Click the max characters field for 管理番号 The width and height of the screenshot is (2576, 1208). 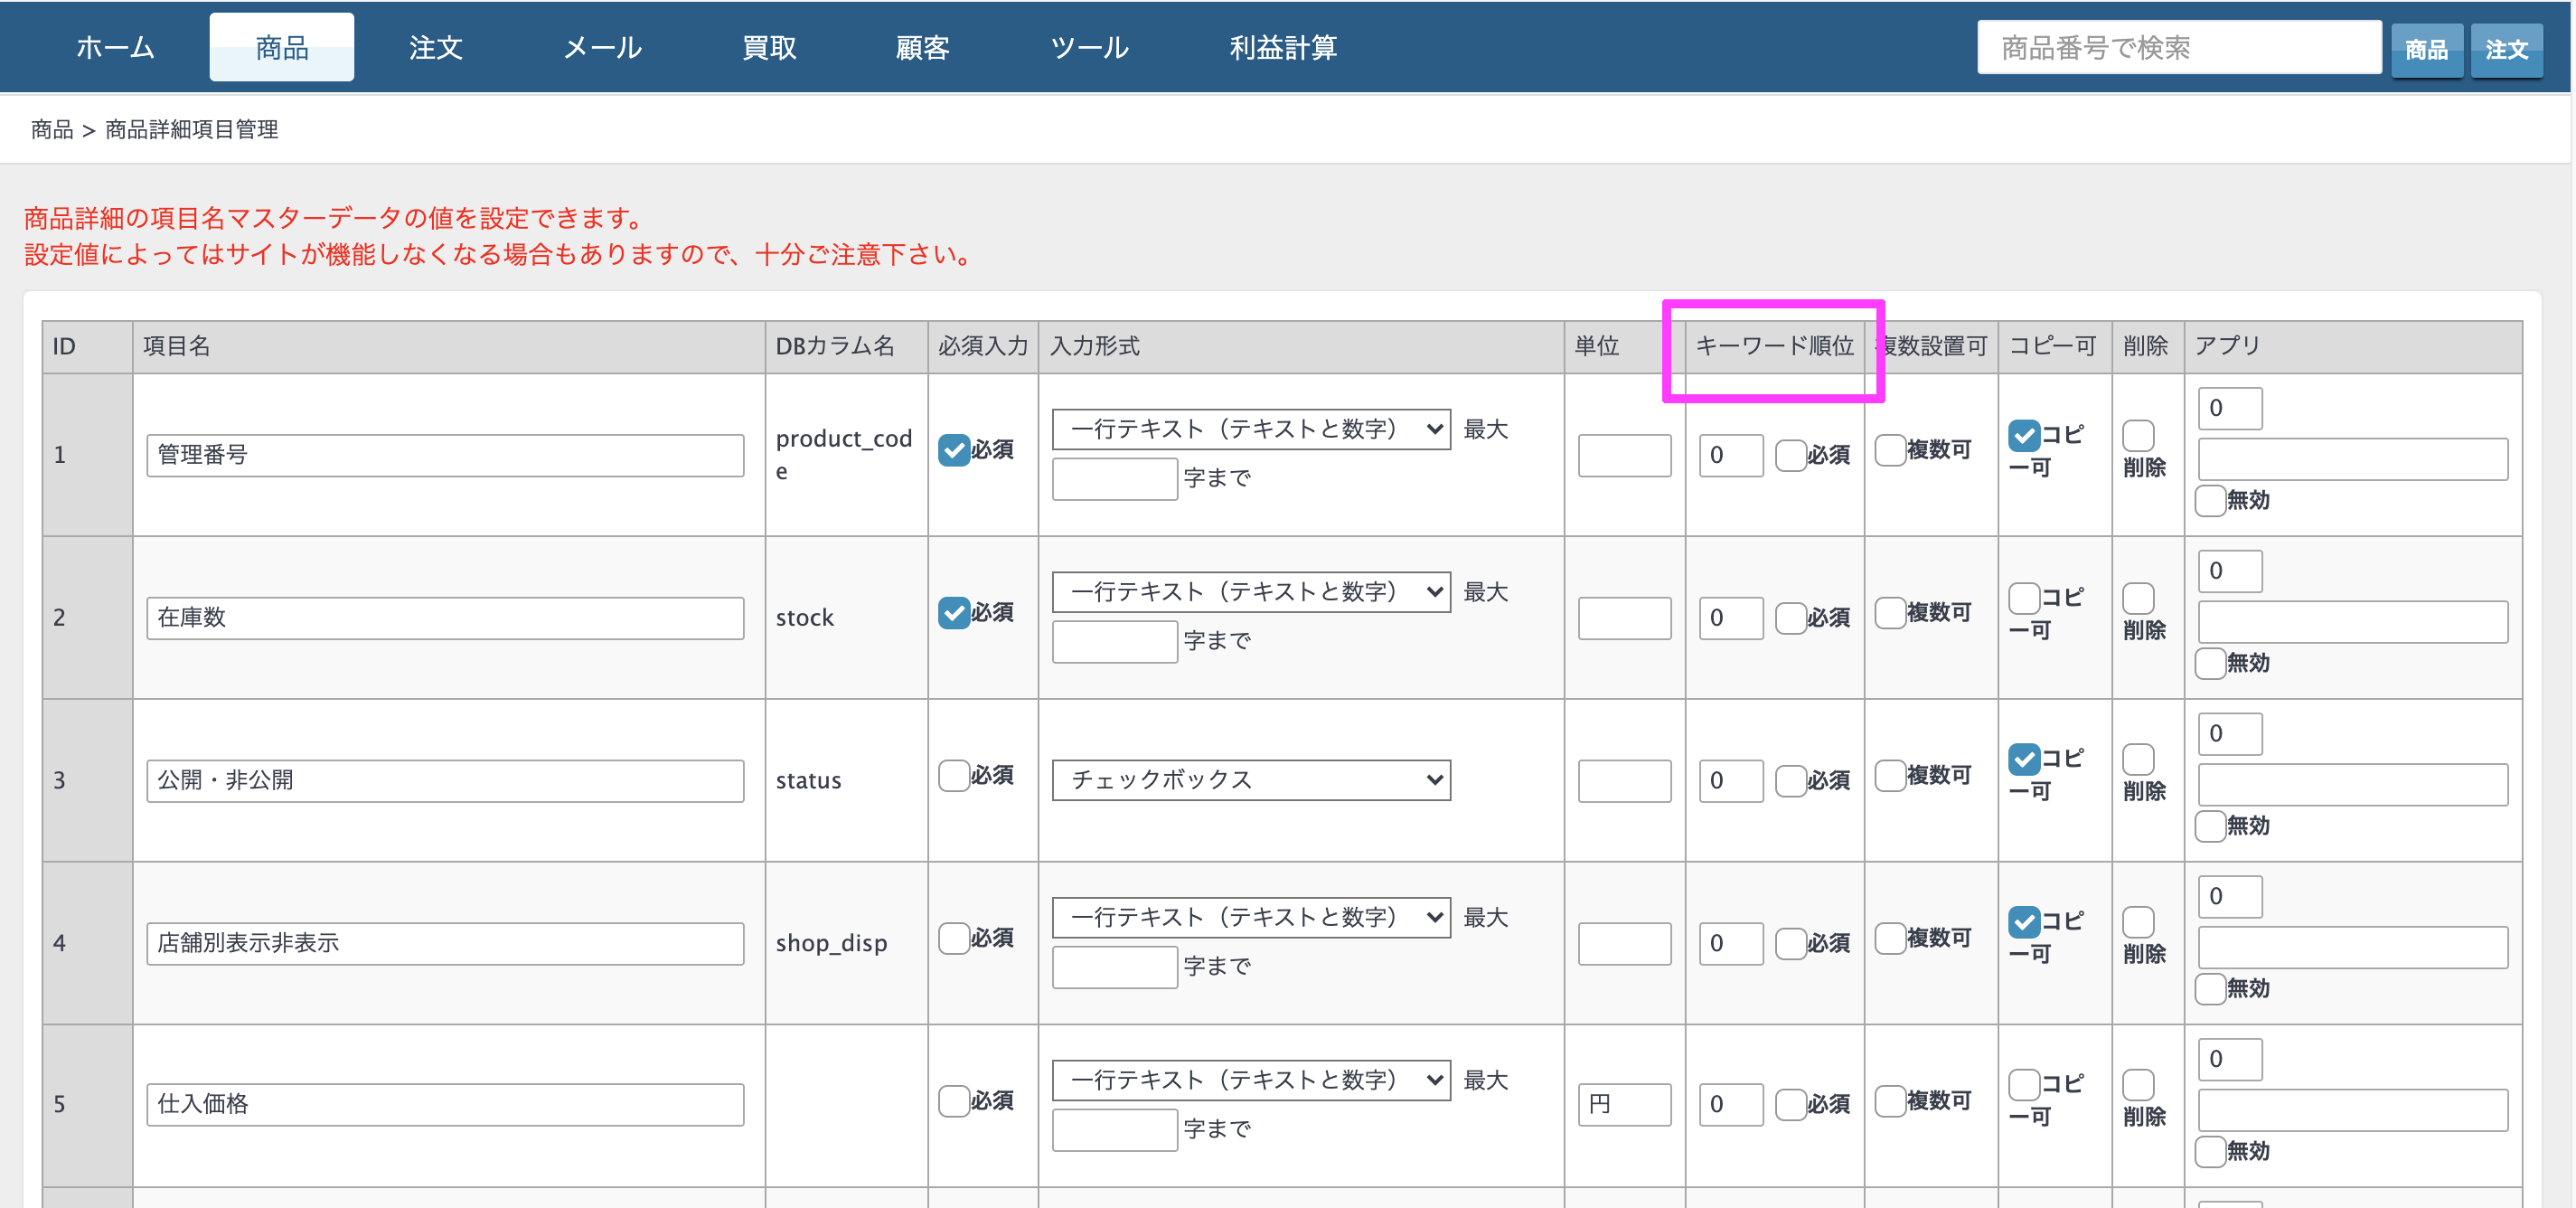pos(1115,479)
